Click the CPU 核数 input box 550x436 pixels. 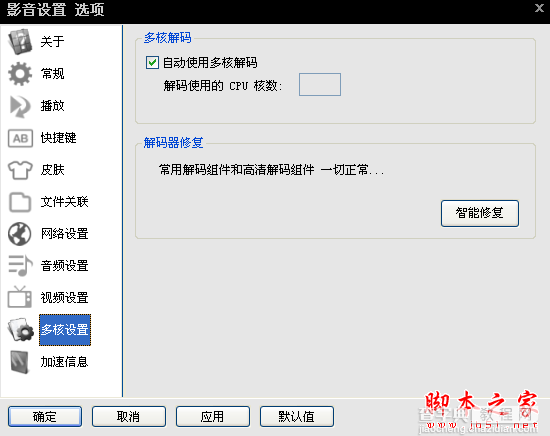tap(320, 85)
